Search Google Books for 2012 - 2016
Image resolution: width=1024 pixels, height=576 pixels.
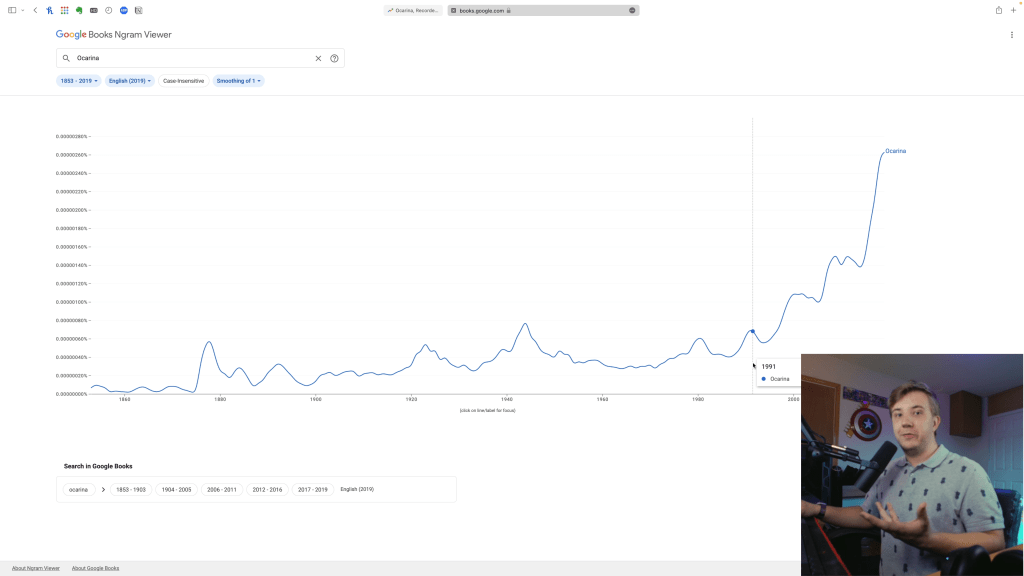pyautogui.click(x=267, y=490)
